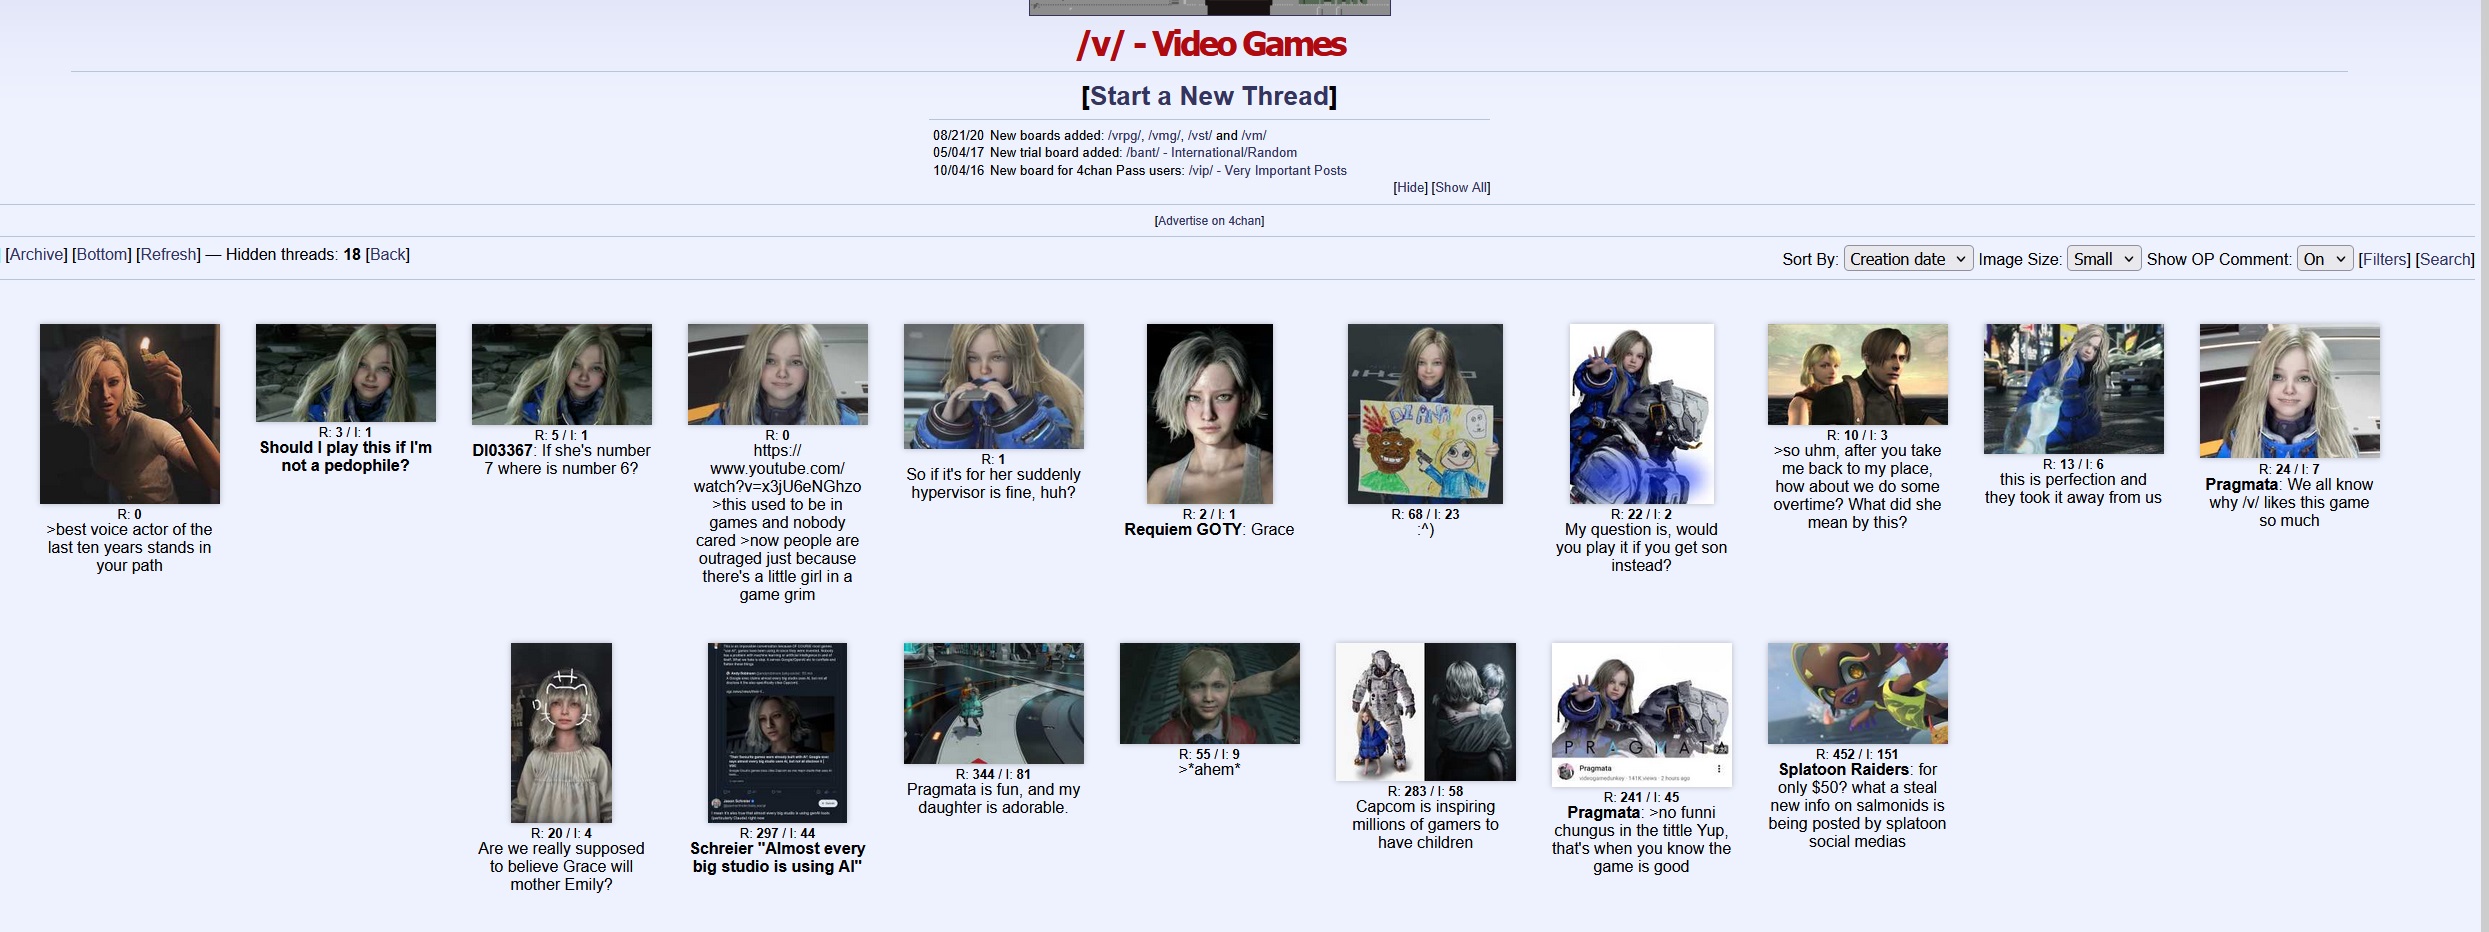Viewport: 2489px width, 932px height.
Task: Open /bant/ - International/Random board
Action: coord(1211,153)
